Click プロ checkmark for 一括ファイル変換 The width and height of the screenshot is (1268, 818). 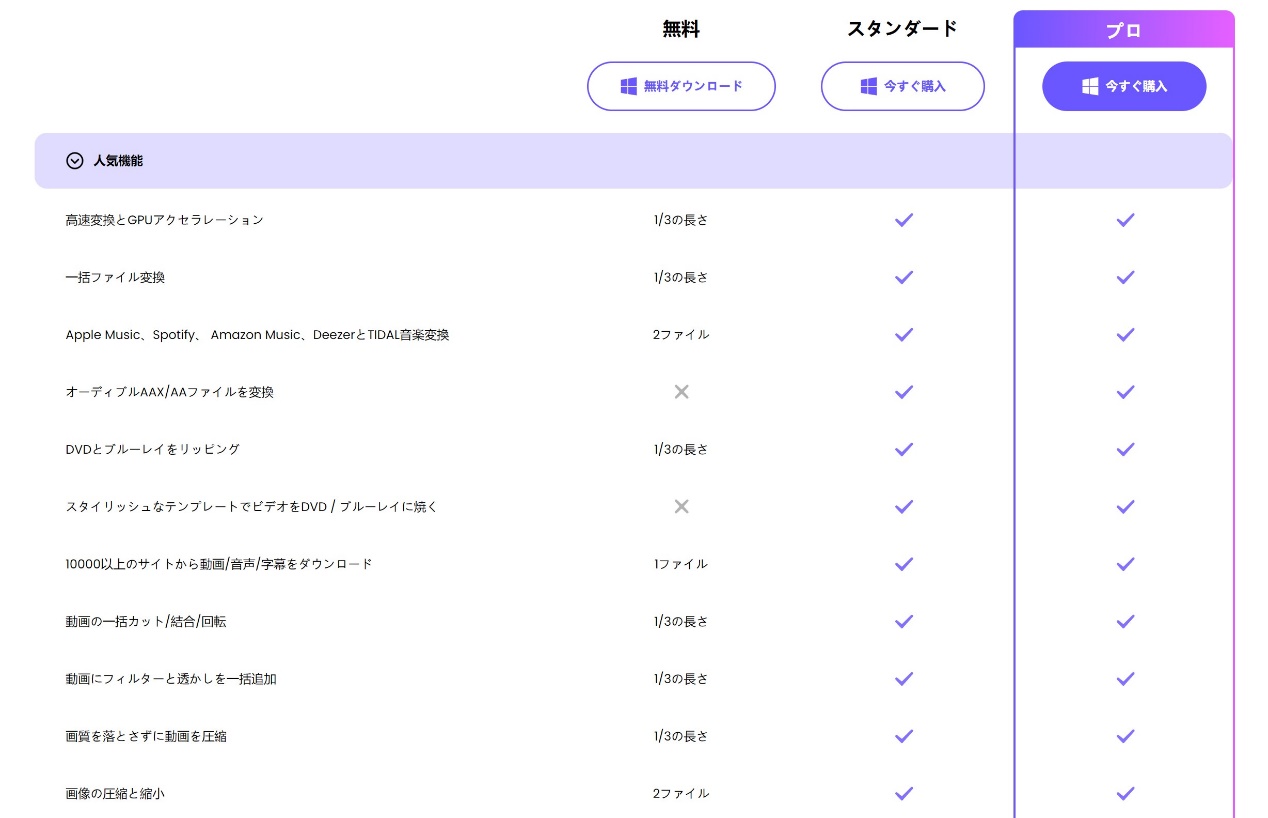coord(1125,277)
